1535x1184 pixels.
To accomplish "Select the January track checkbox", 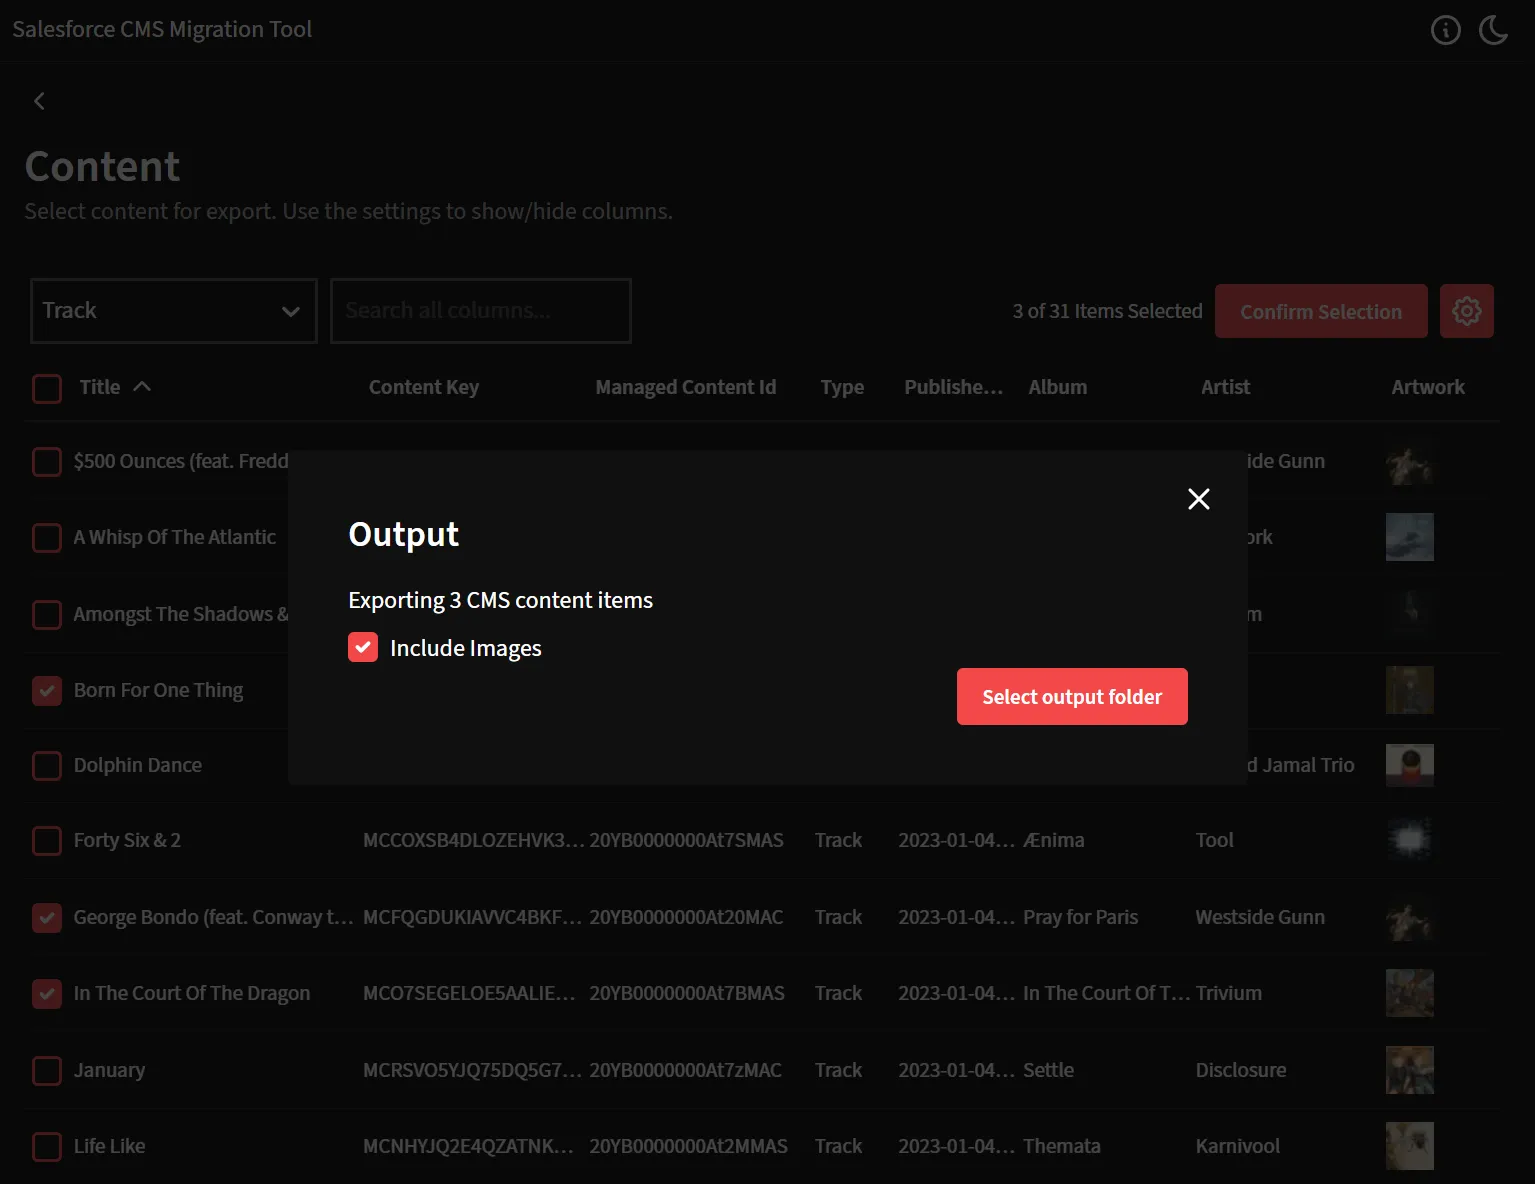I will point(47,1071).
